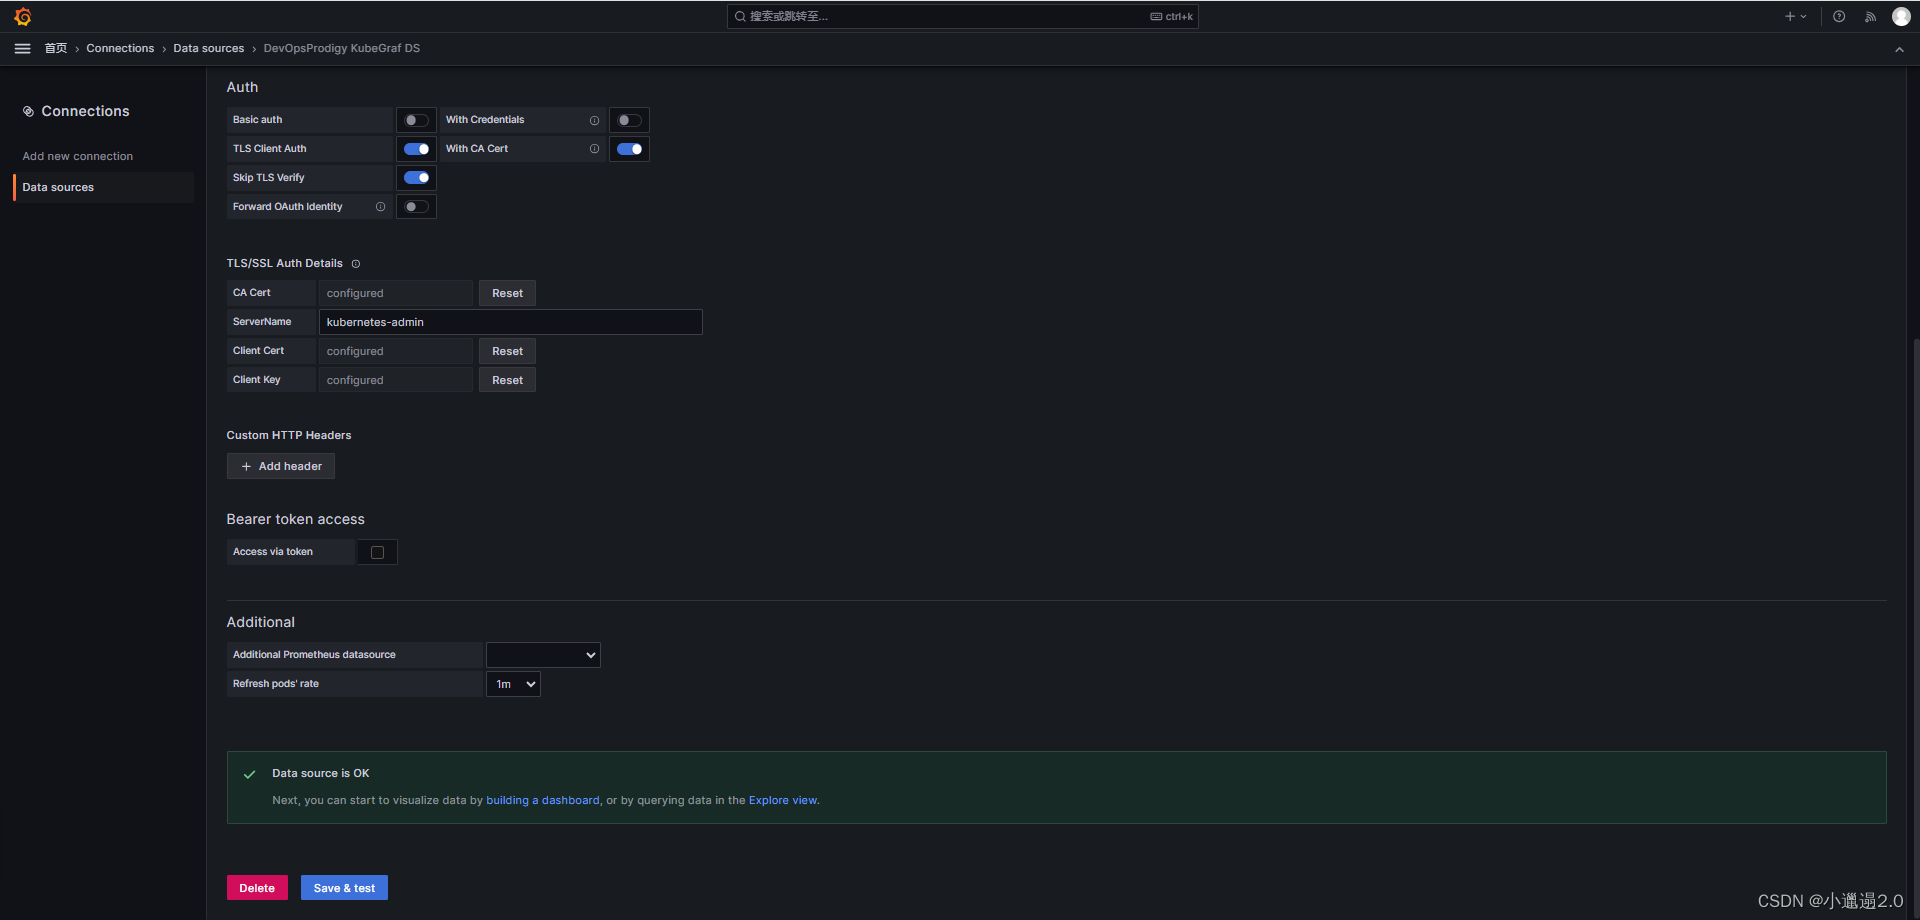Disable TLS Client Auth switch
Screen dimensions: 1920x920
pos(416,149)
